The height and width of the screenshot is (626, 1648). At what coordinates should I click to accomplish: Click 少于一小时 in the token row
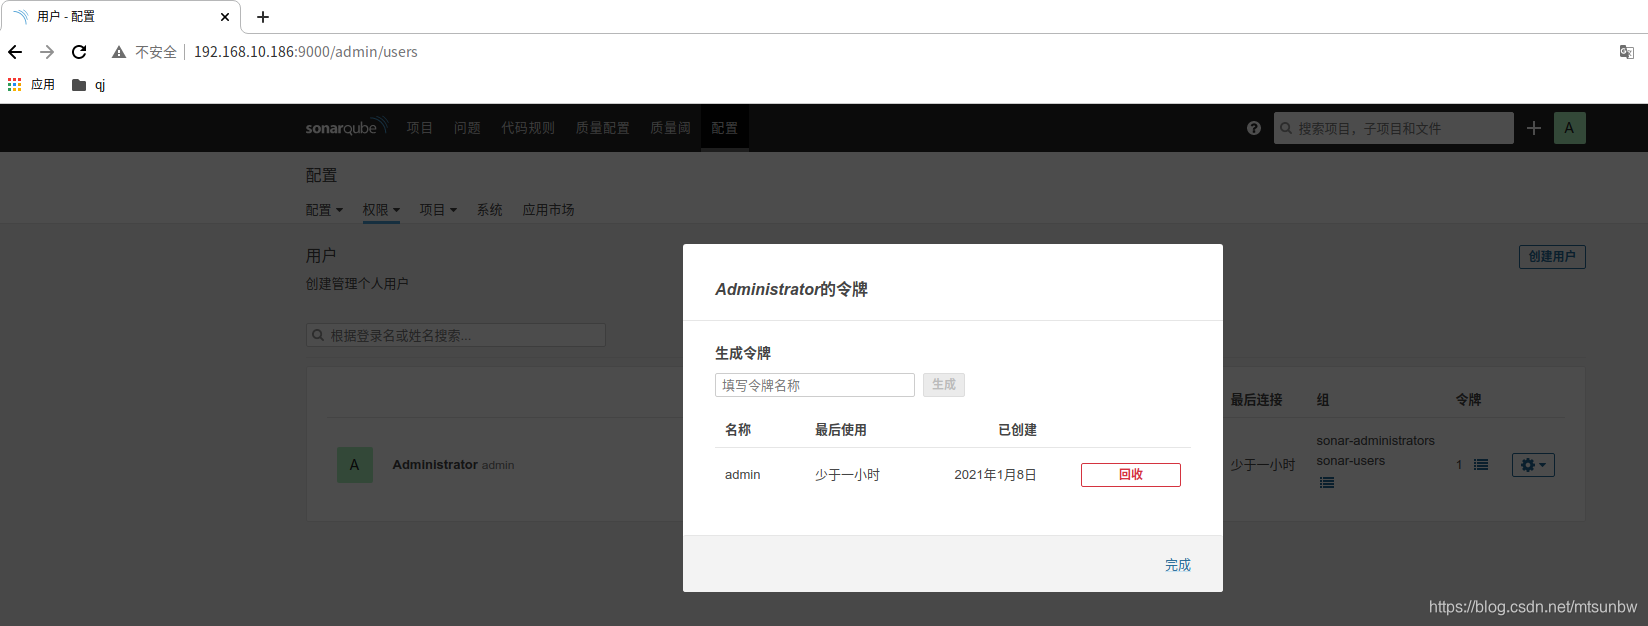pos(847,475)
